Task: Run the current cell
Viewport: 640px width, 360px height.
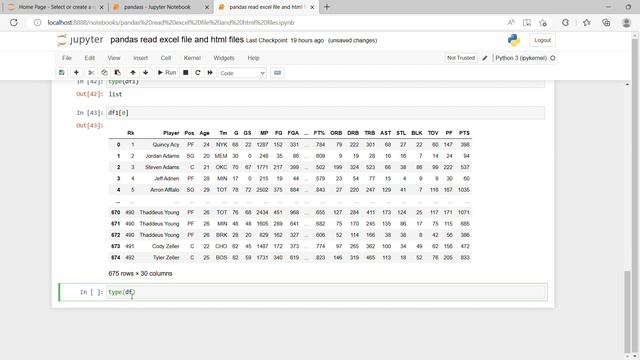Action: [167, 73]
